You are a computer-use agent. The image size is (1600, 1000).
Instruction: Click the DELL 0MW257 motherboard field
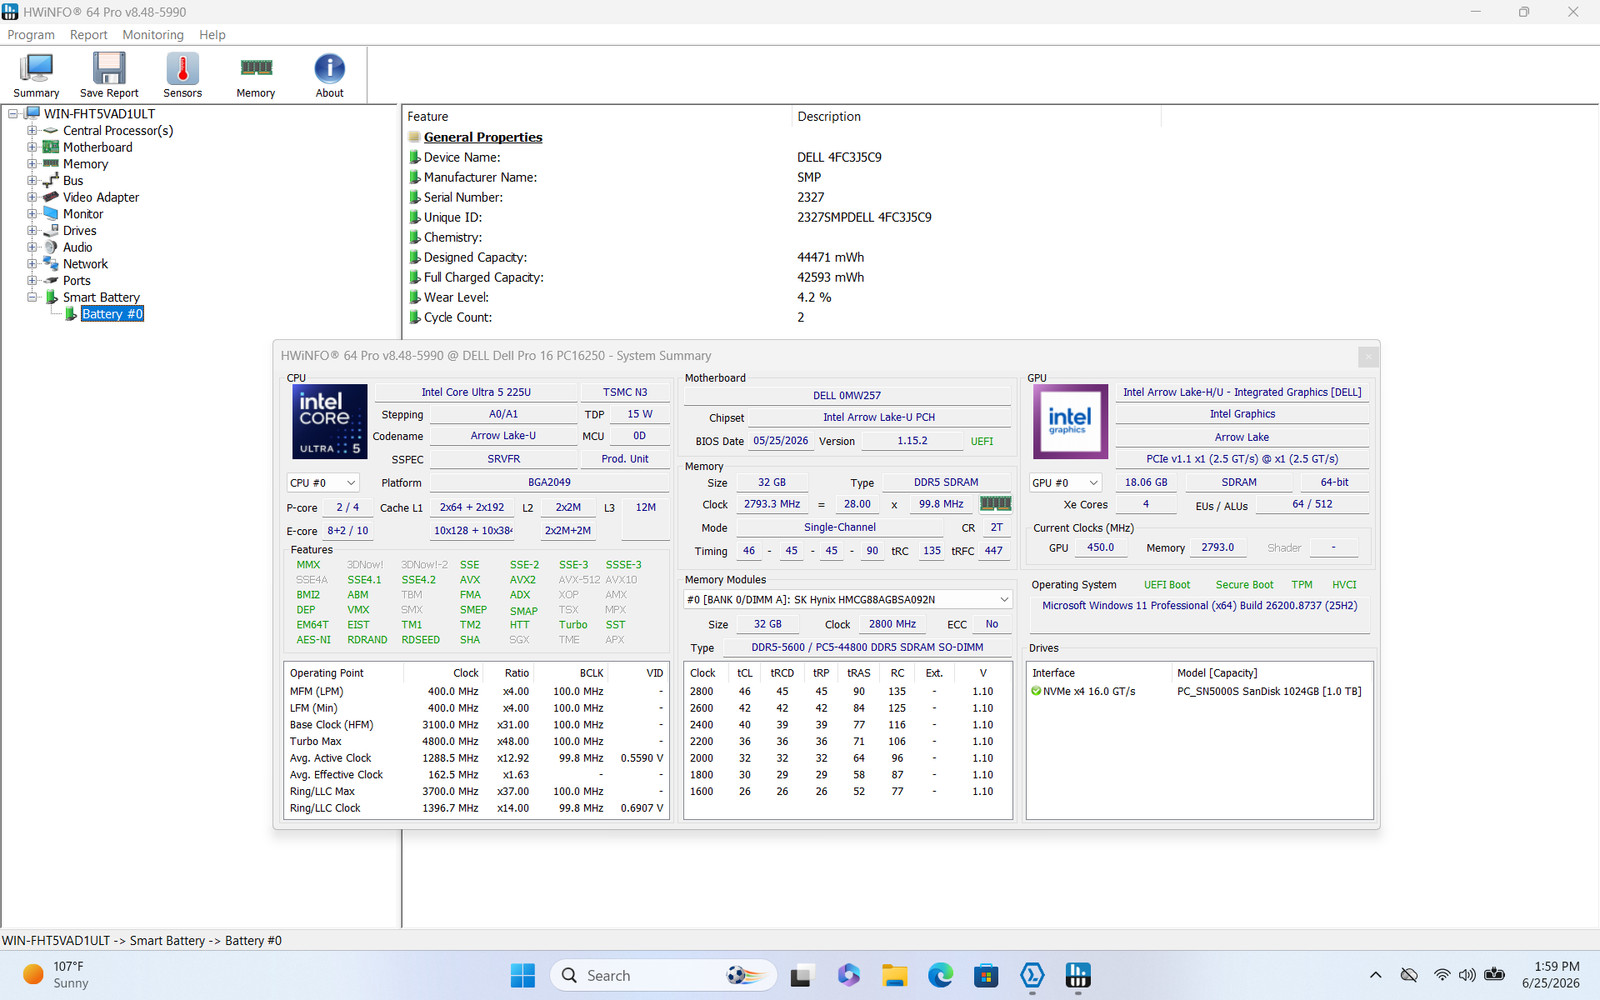click(847, 396)
